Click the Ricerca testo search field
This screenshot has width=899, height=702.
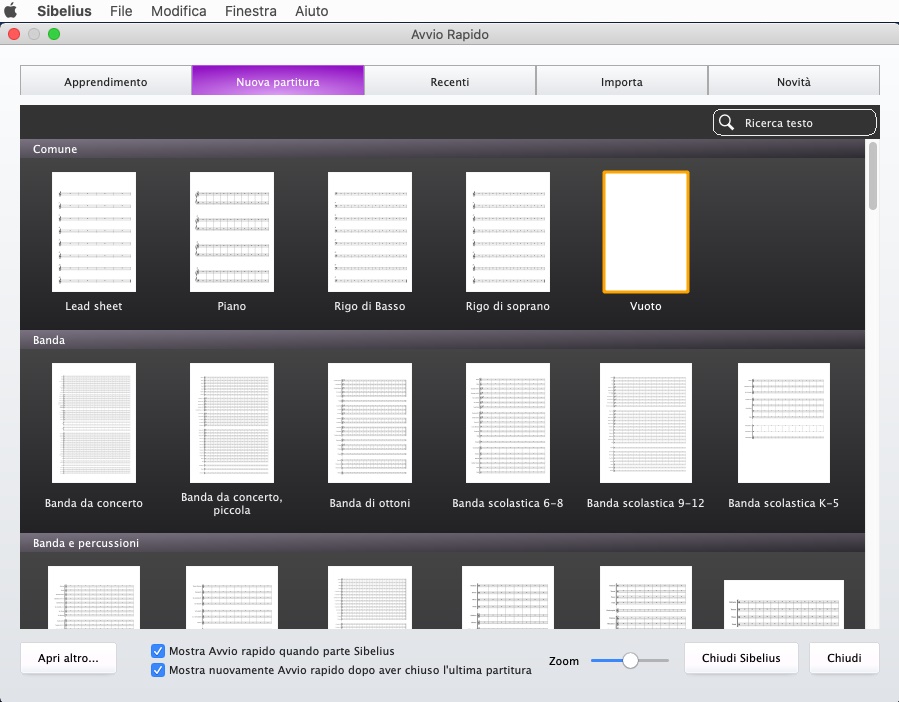[795, 122]
